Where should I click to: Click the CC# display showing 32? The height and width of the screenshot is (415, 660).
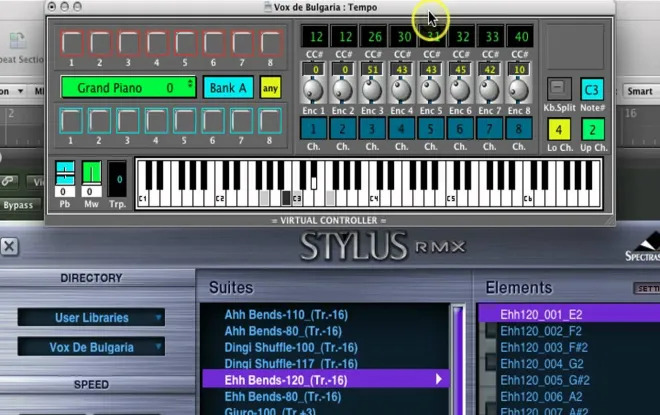(462, 37)
